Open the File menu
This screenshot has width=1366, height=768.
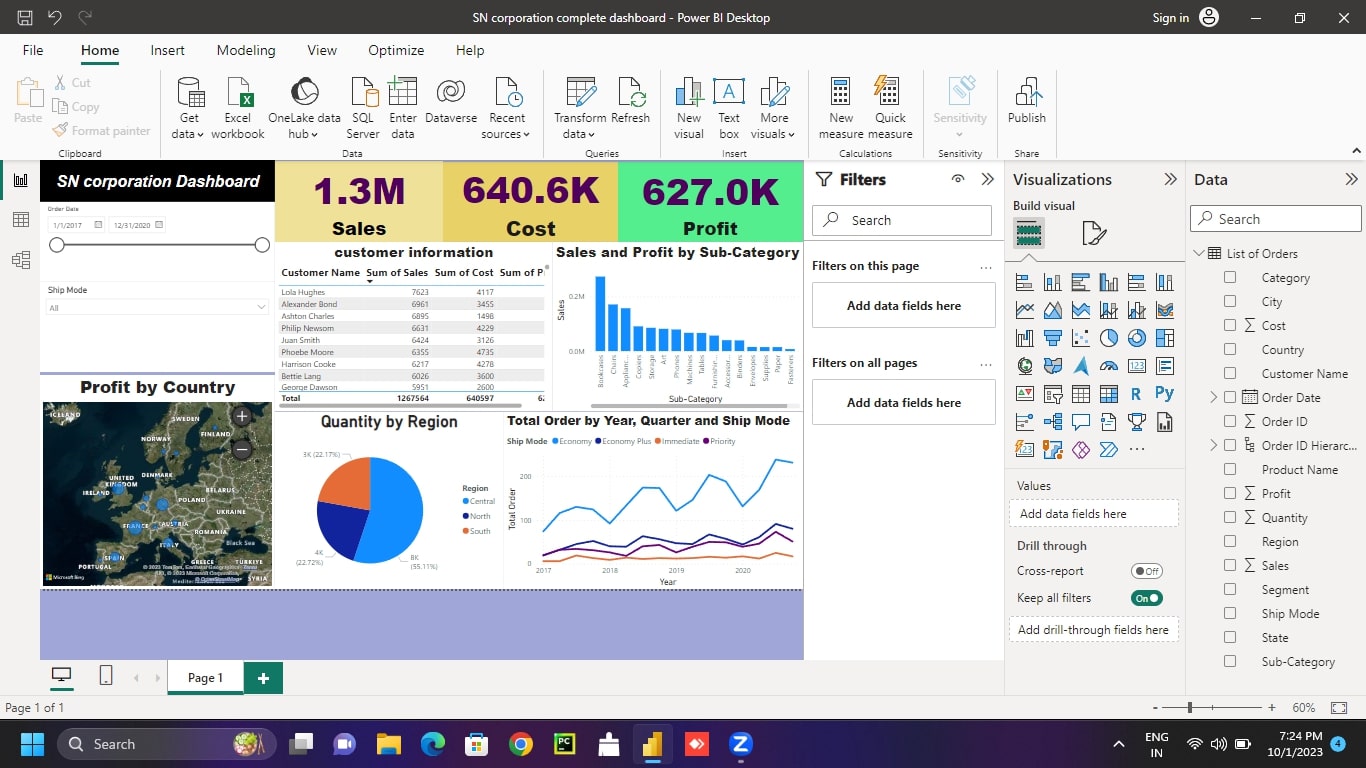(x=33, y=50)
